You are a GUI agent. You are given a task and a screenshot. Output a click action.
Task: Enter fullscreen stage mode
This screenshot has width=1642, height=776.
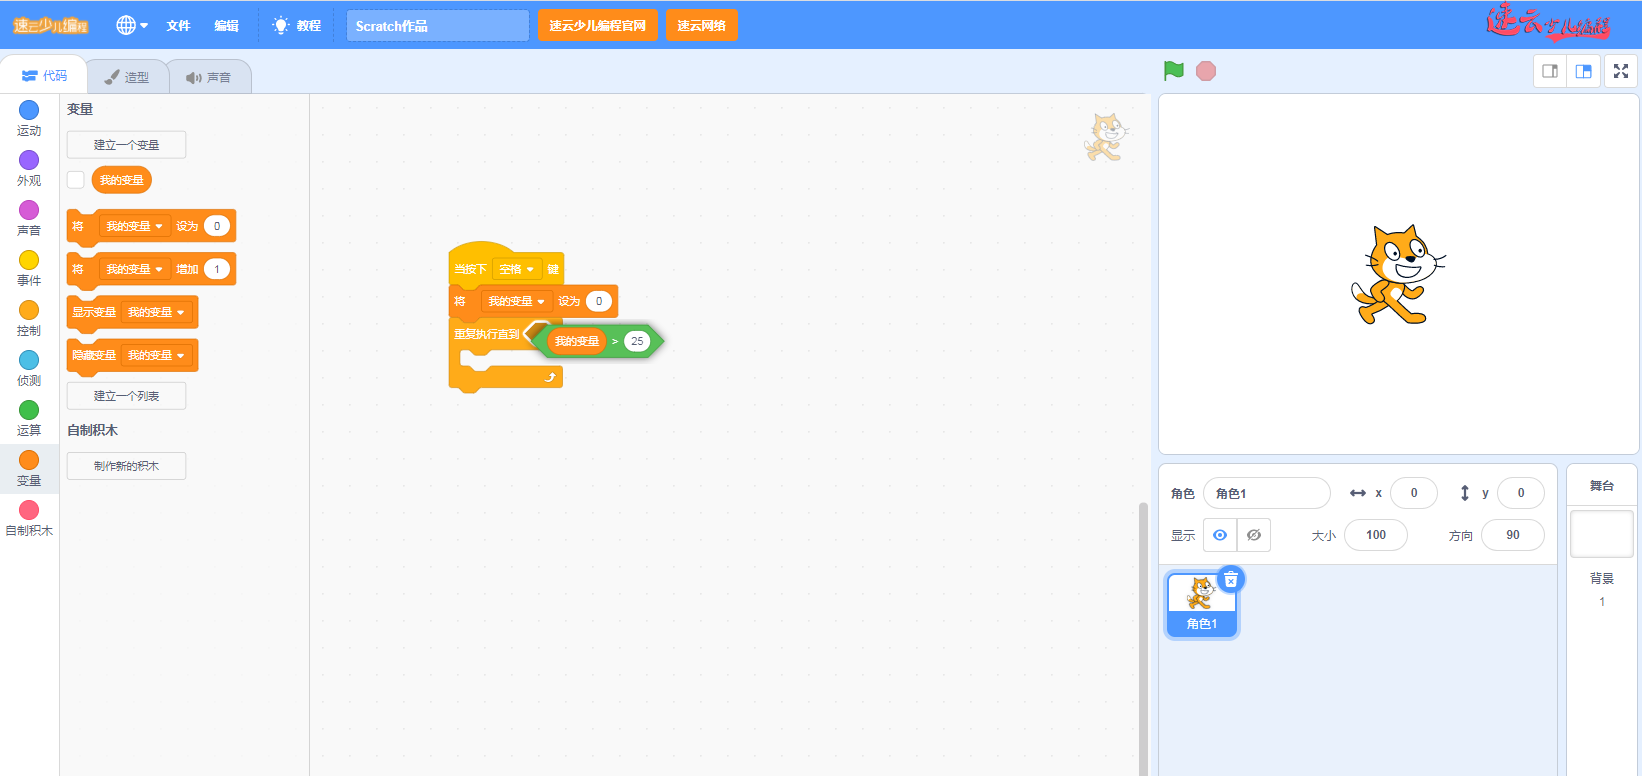[1621, 71]
